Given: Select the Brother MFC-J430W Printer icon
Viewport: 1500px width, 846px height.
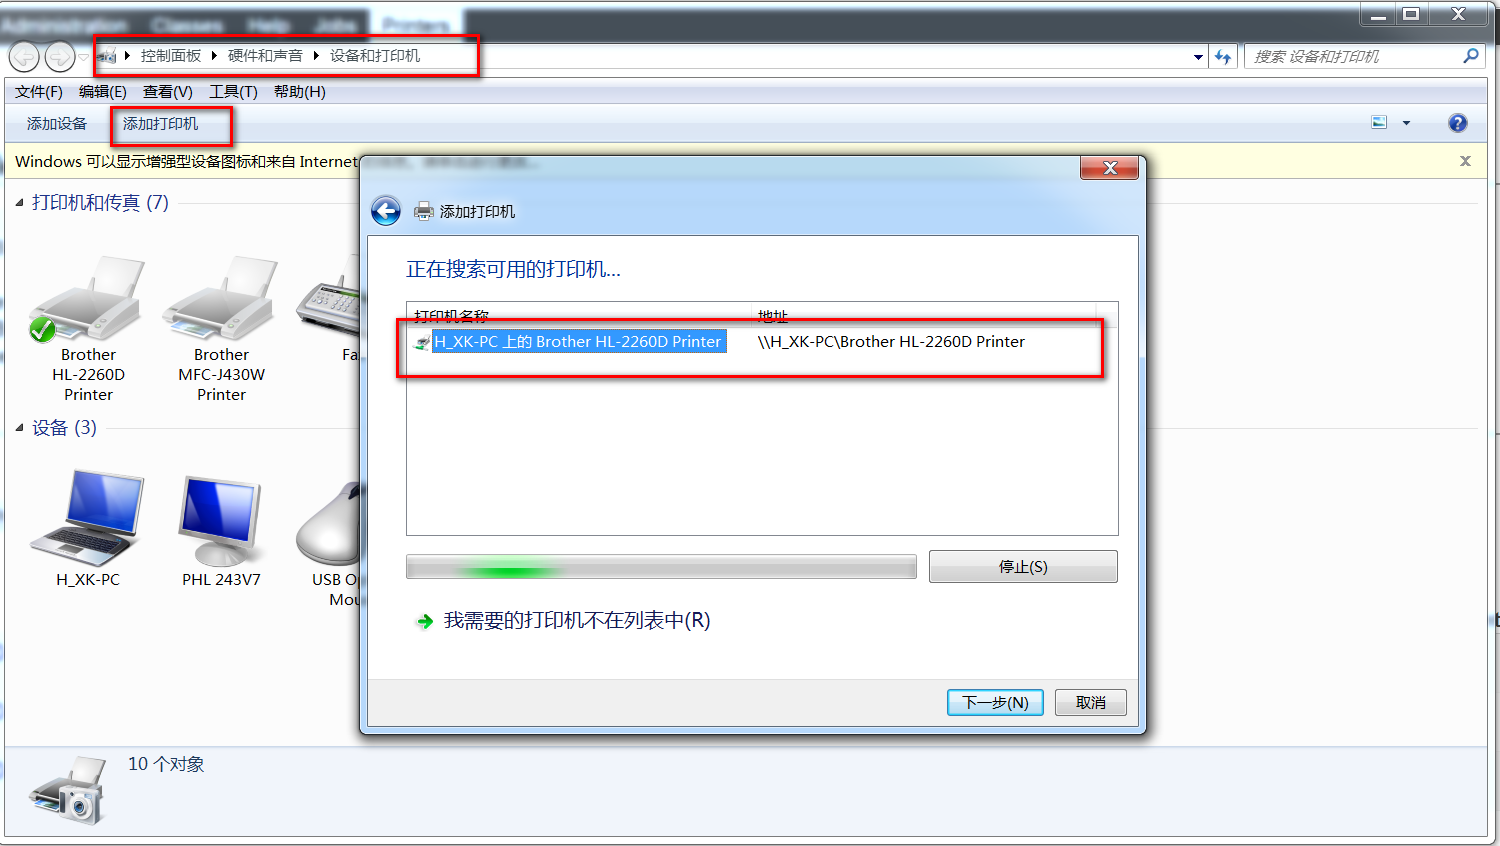Looking at the screenshot, I should (221, 300).
